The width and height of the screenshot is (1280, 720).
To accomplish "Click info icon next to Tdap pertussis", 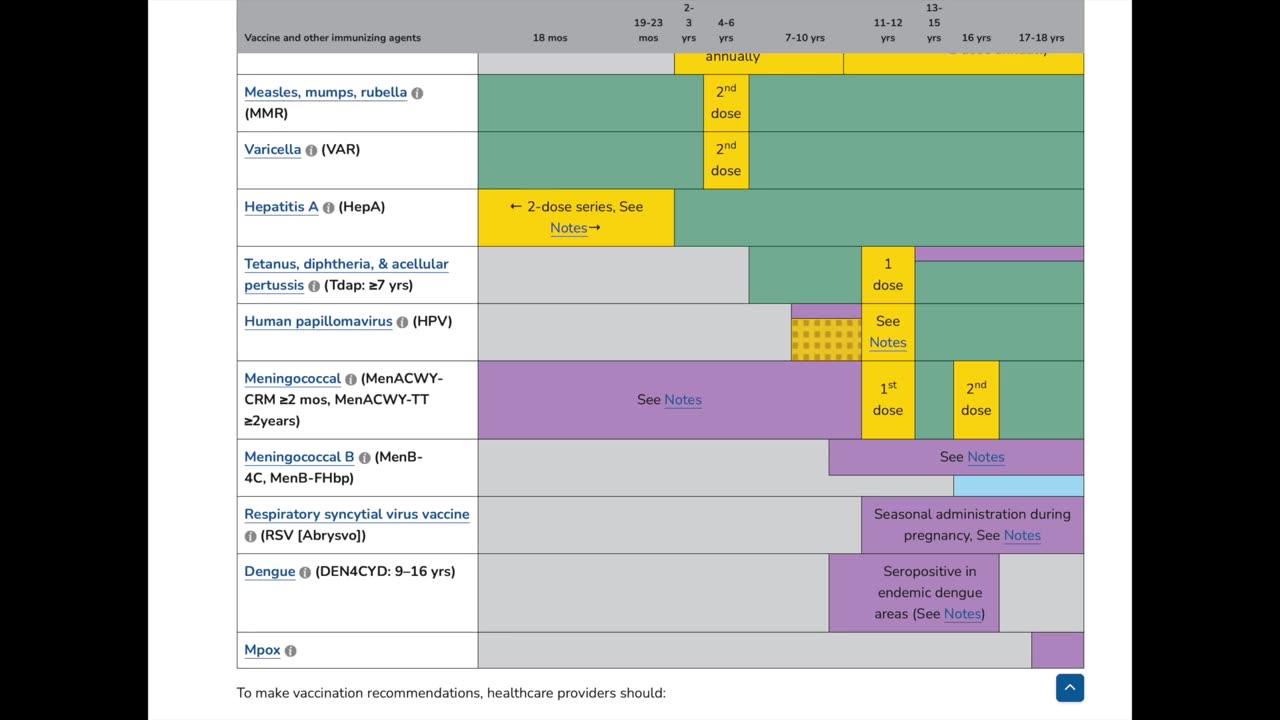I will (x=314, y=286).
